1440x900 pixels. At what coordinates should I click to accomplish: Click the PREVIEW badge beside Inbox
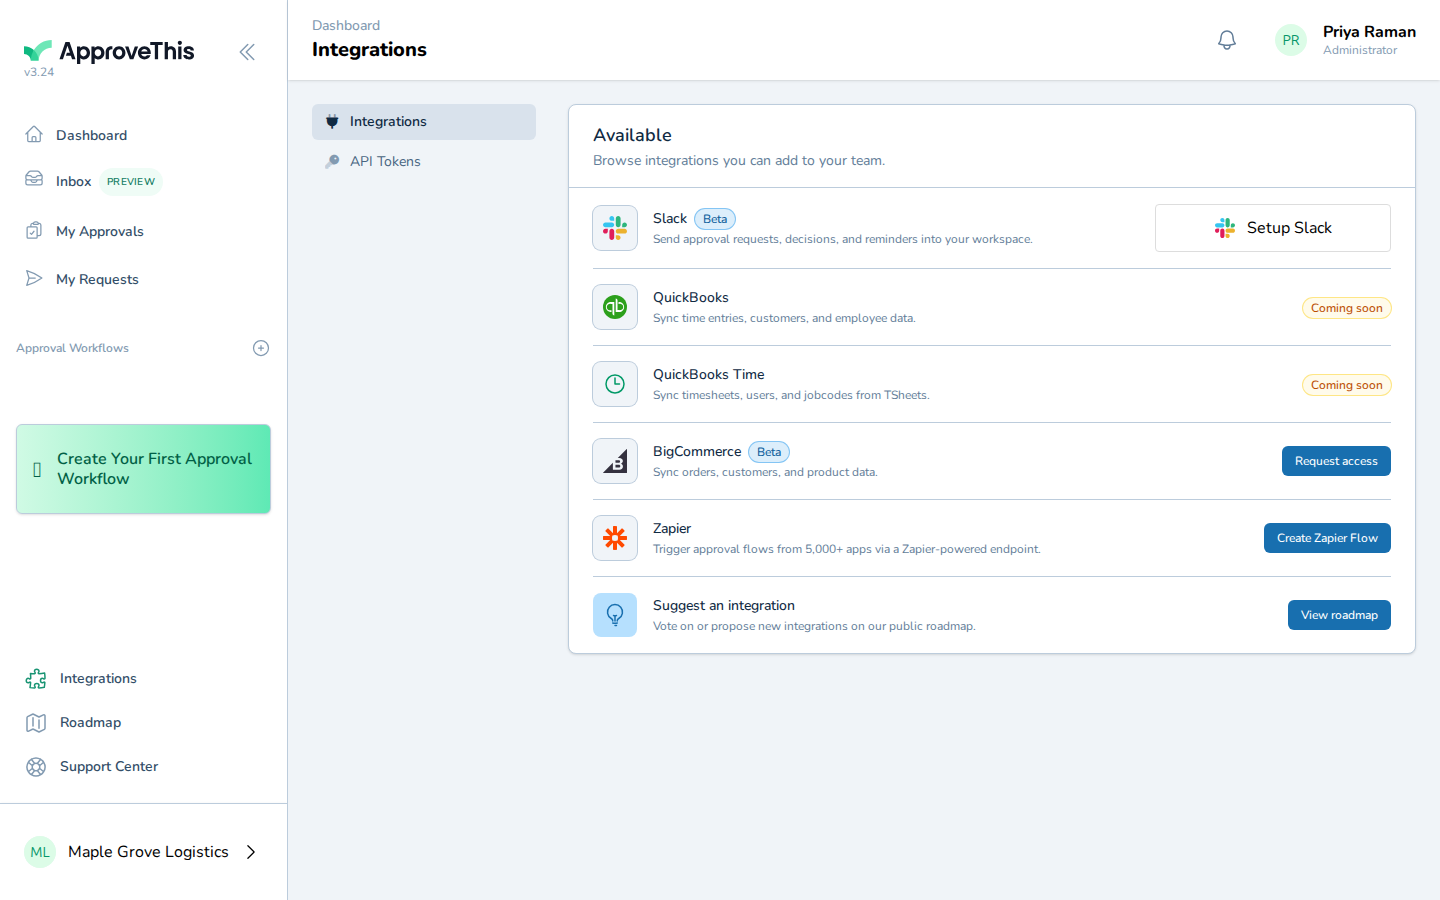point(131,182)
